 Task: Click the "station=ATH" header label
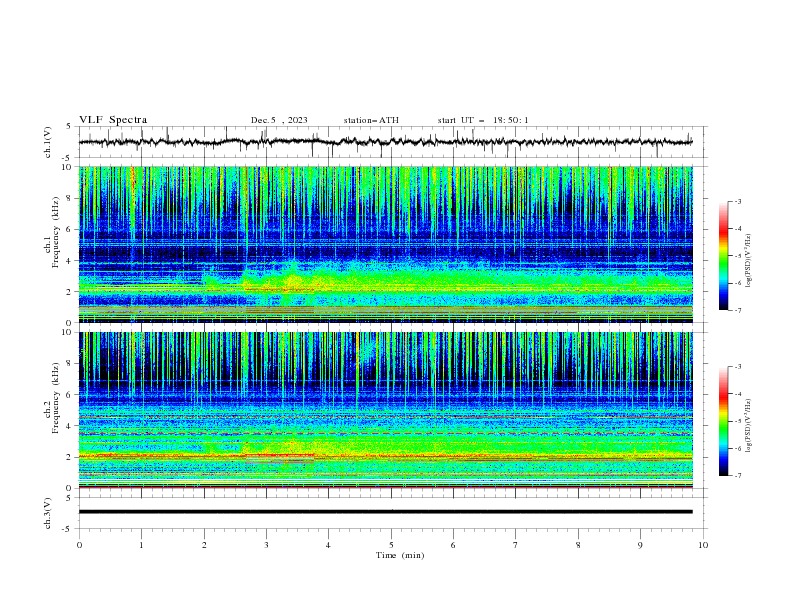[371, 120]
